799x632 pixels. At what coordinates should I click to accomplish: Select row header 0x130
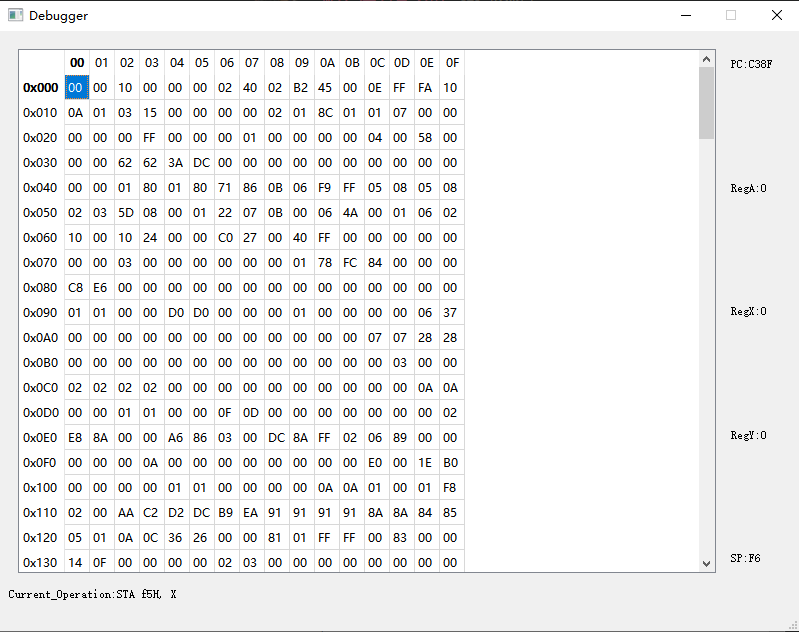[x=42, y=561]
